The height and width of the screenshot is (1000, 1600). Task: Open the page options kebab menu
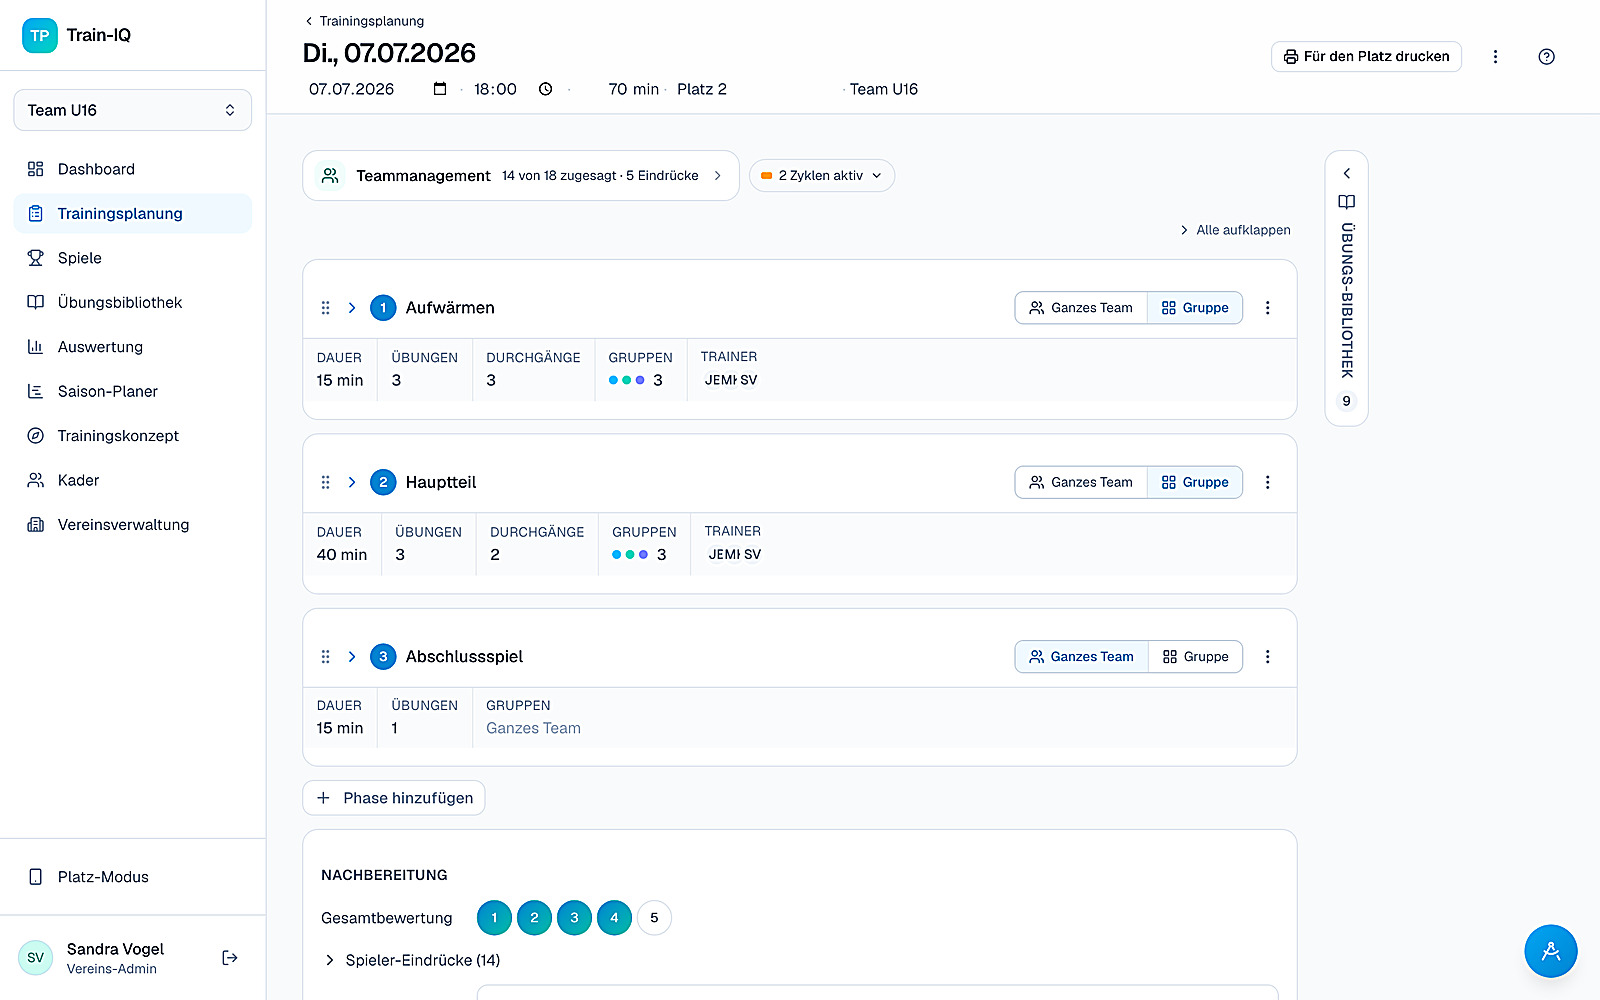click(1495, 57)
